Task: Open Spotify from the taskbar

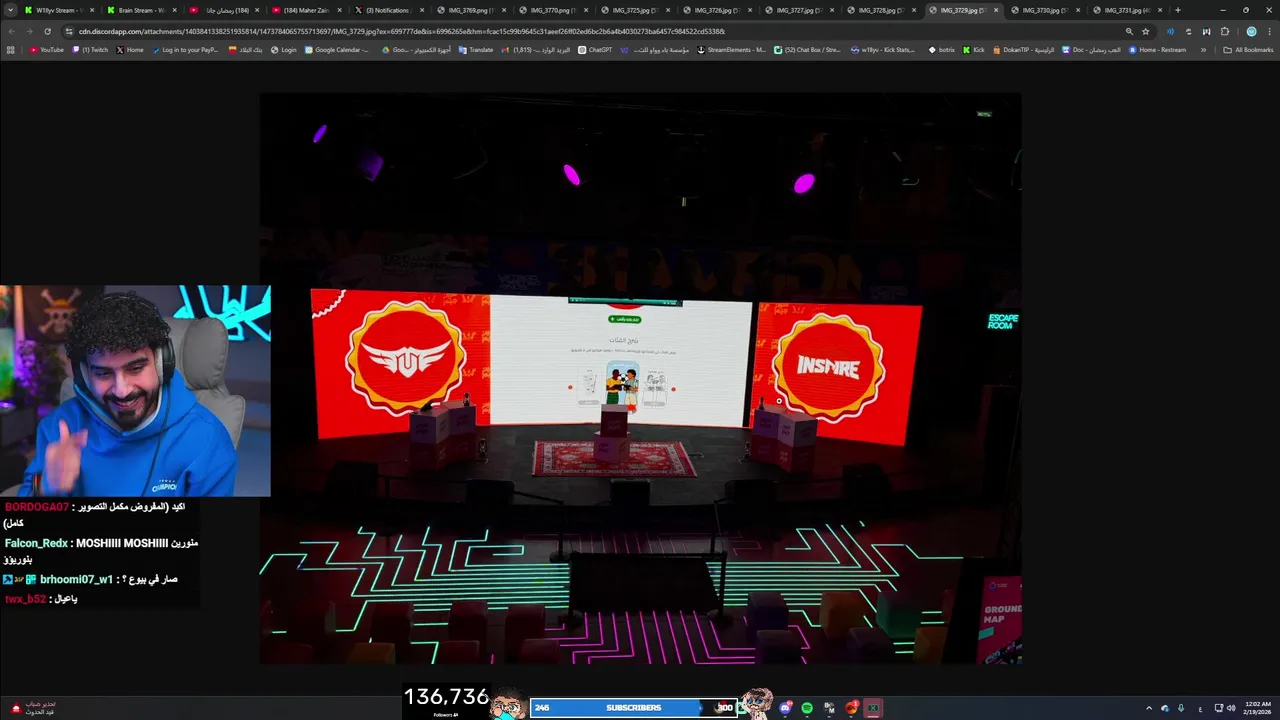Action: tap(807, 708)
